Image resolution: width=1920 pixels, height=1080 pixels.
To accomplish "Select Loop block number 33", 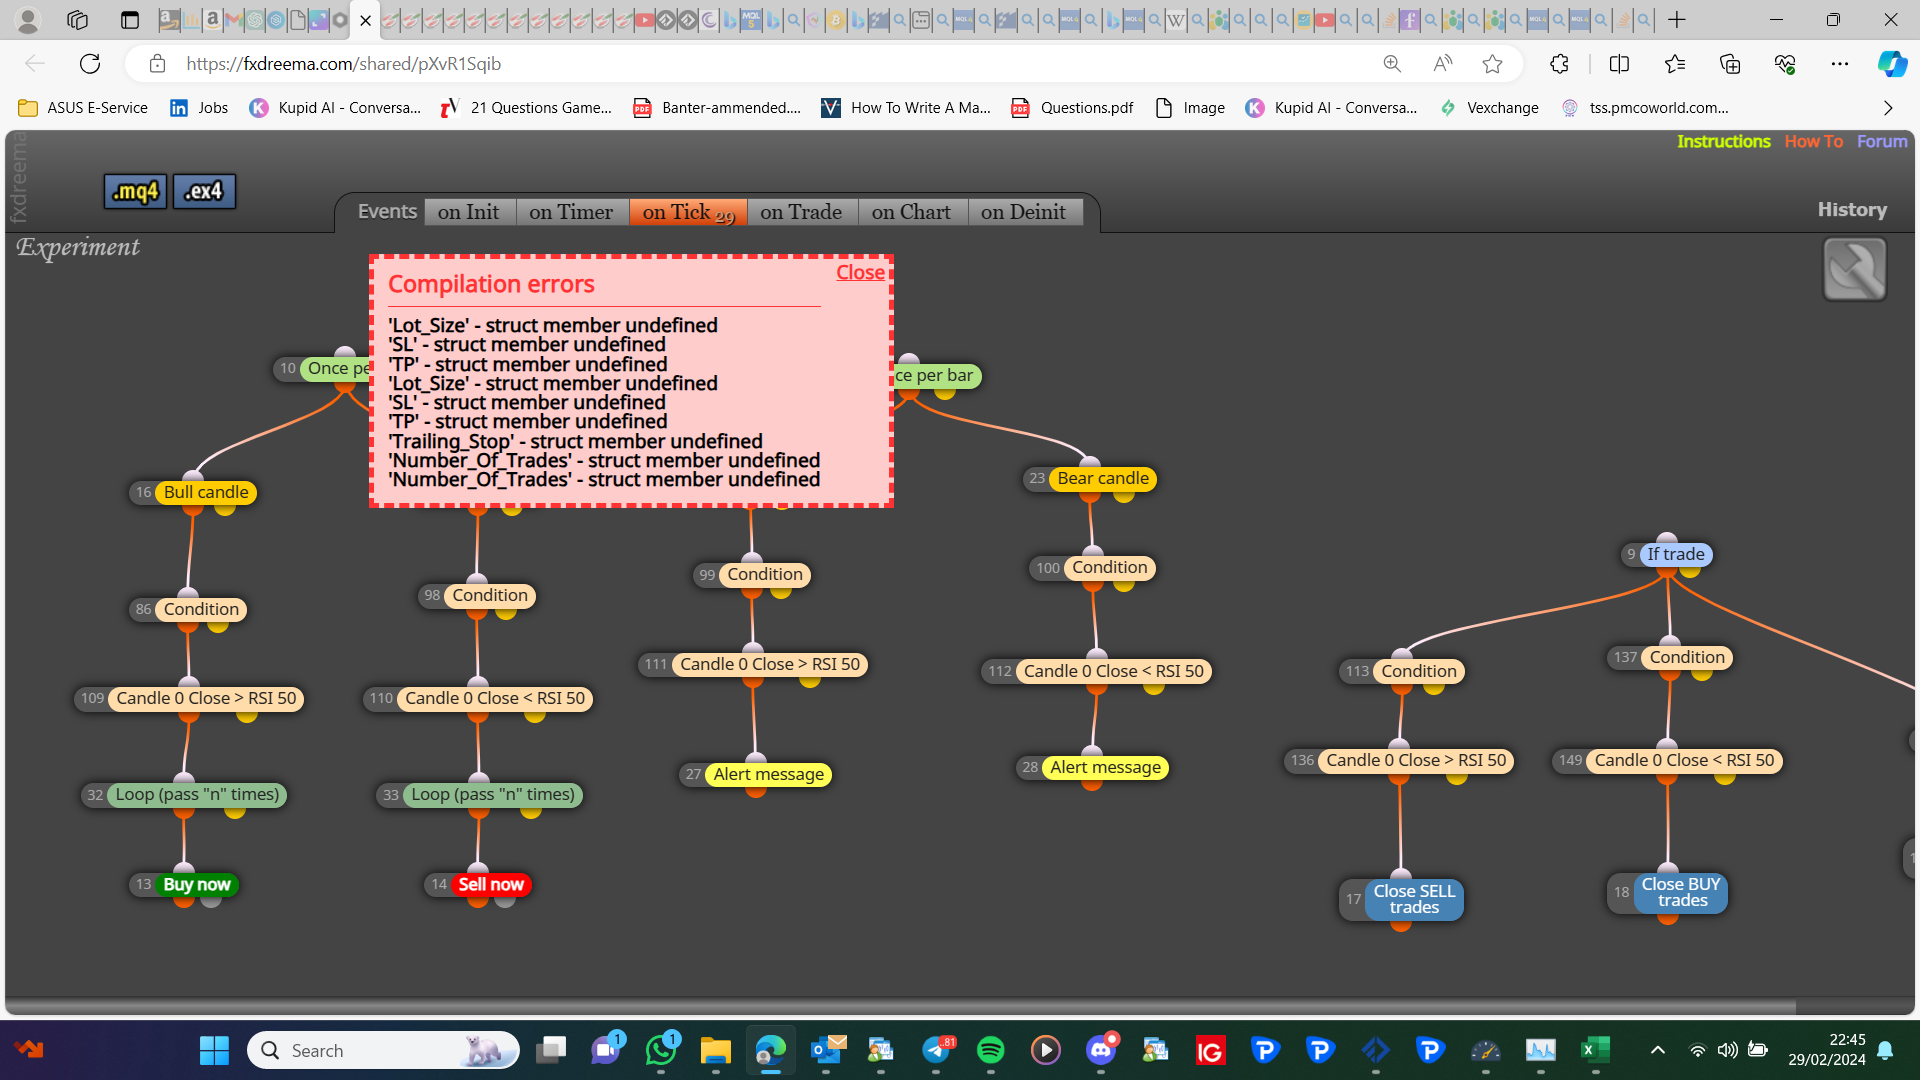I will click(x=493, y=794).
